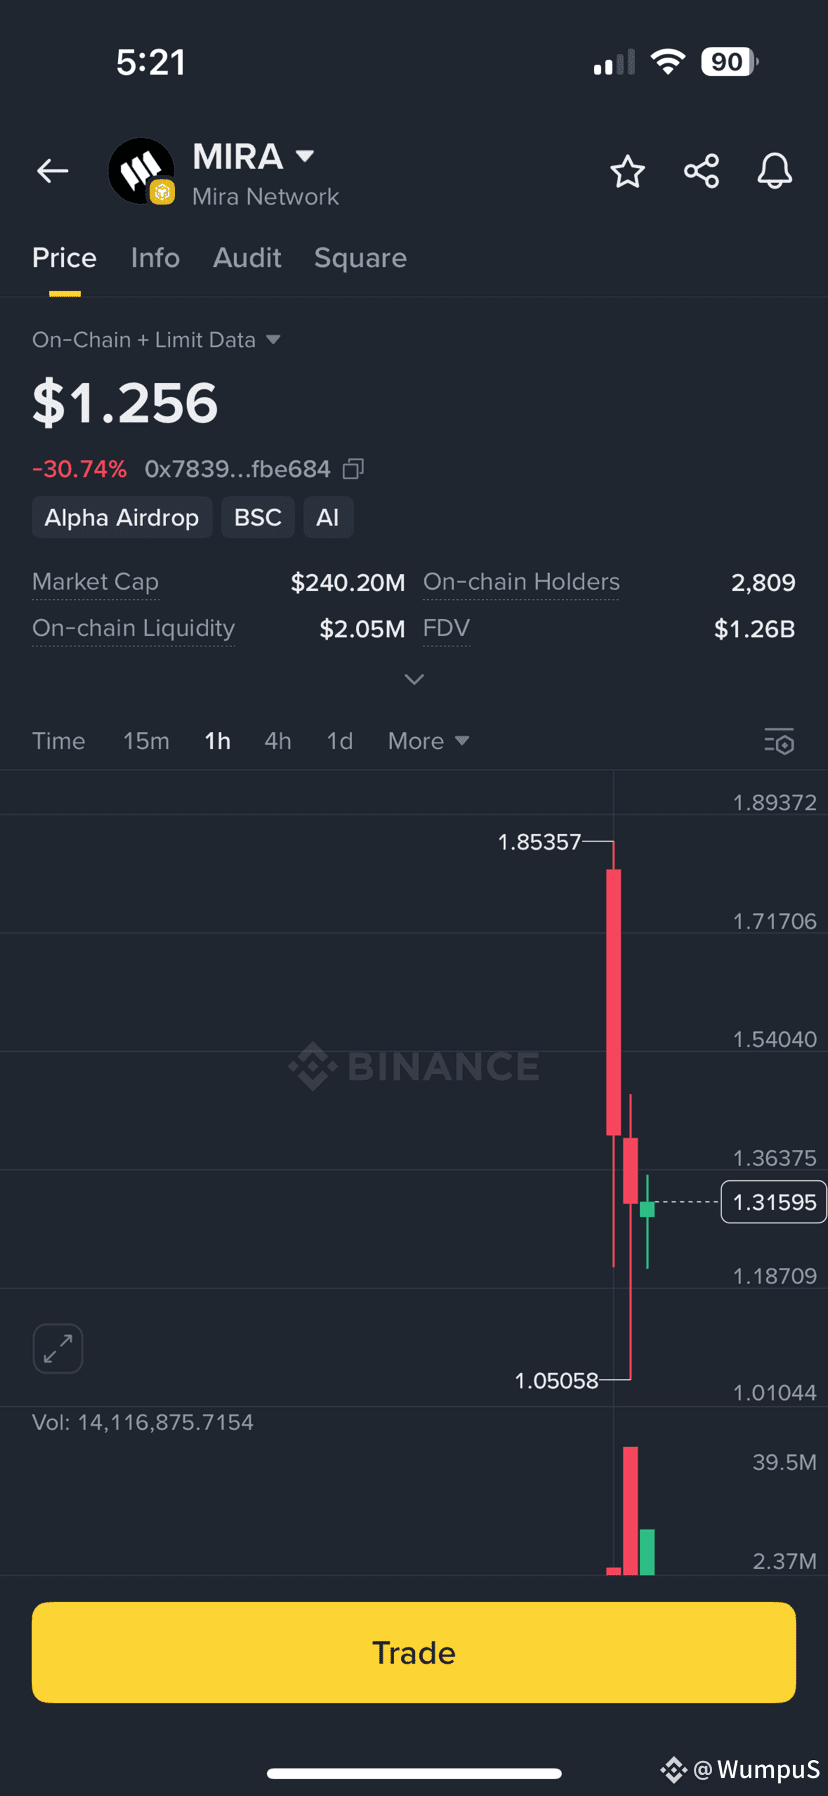Tap the yellow Trade button

click(414, 1652)
